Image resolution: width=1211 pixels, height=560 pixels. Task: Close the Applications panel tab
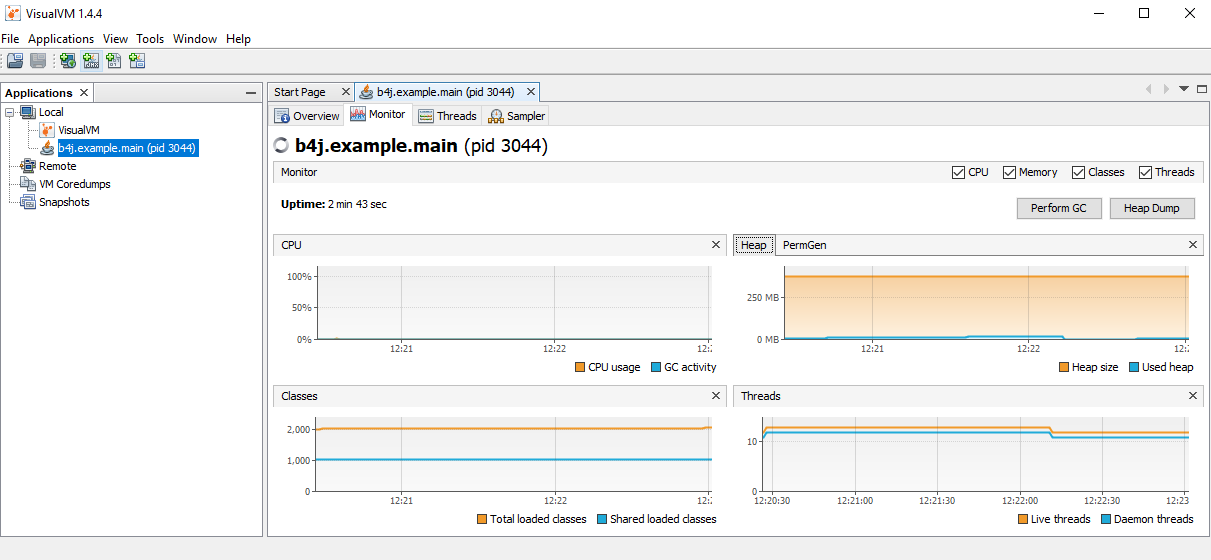[84, 92]
